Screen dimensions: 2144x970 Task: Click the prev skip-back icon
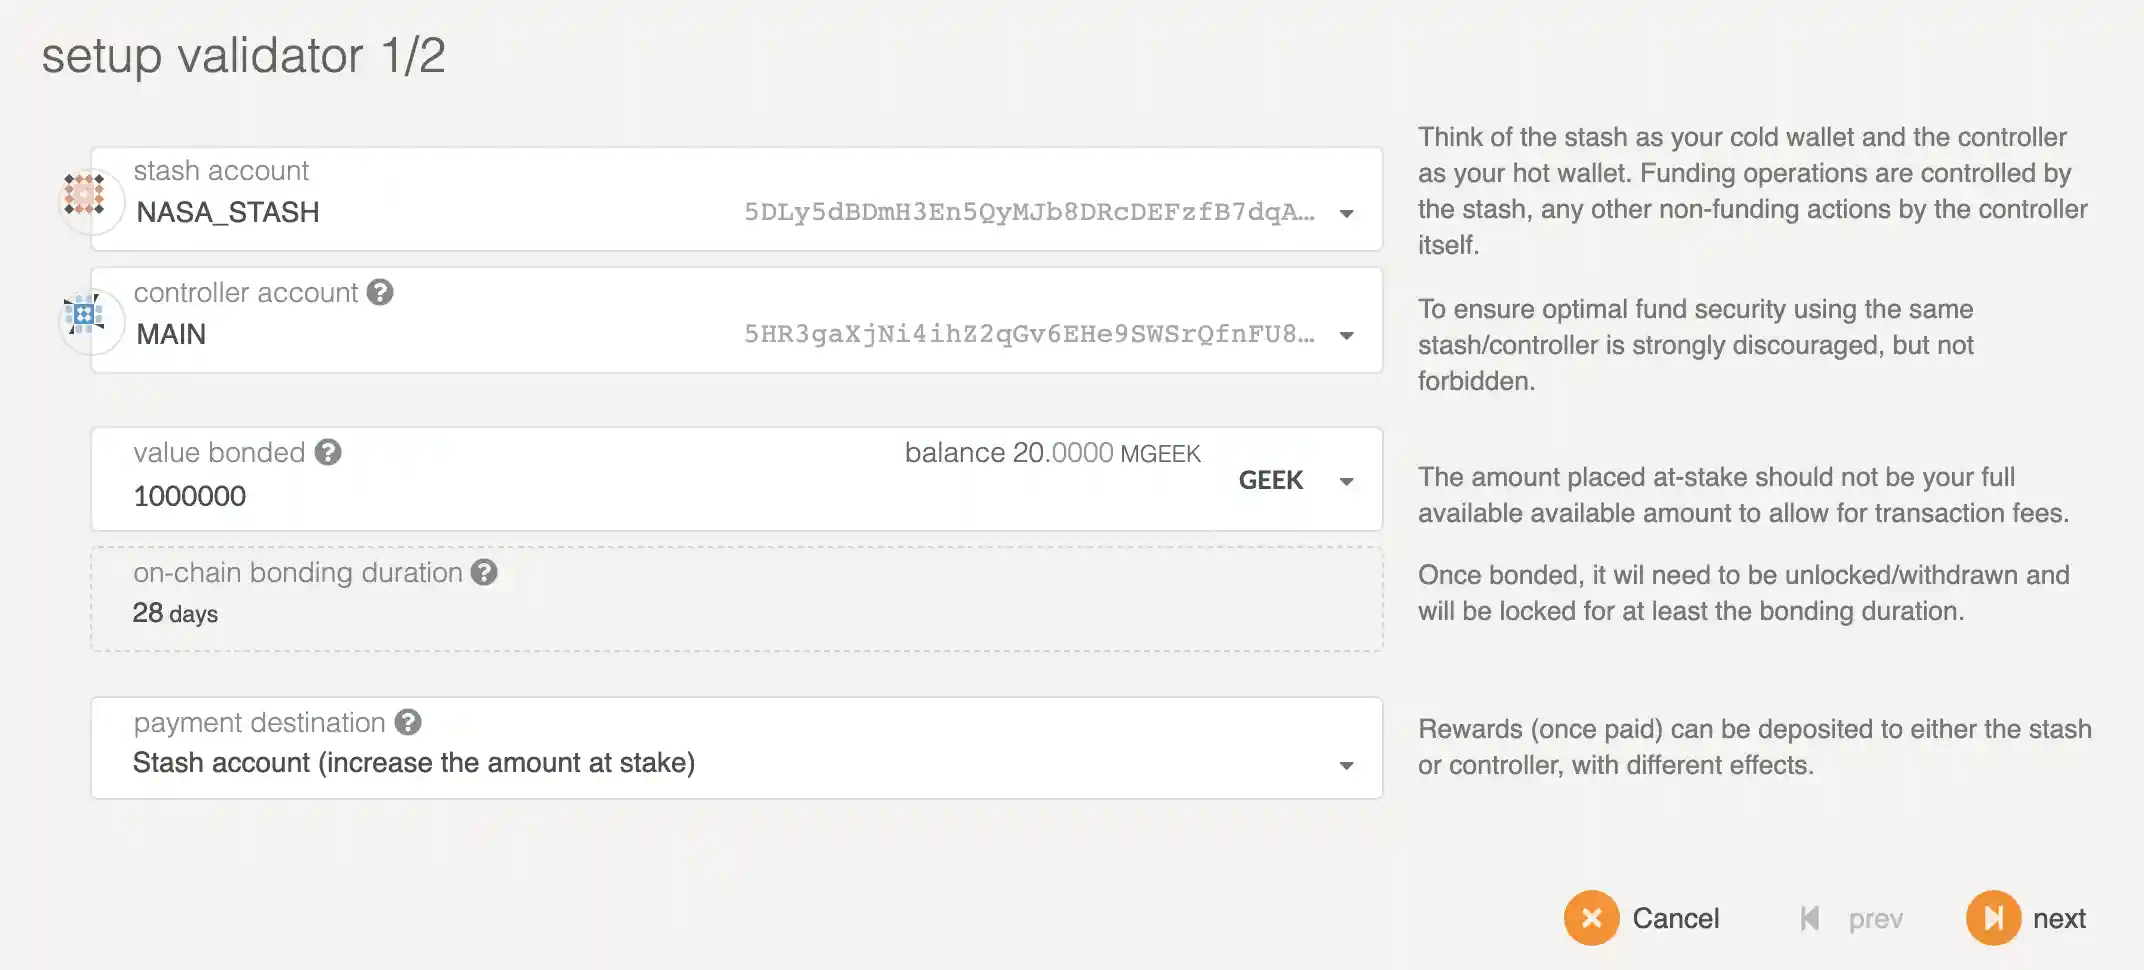click(1810, 918)
